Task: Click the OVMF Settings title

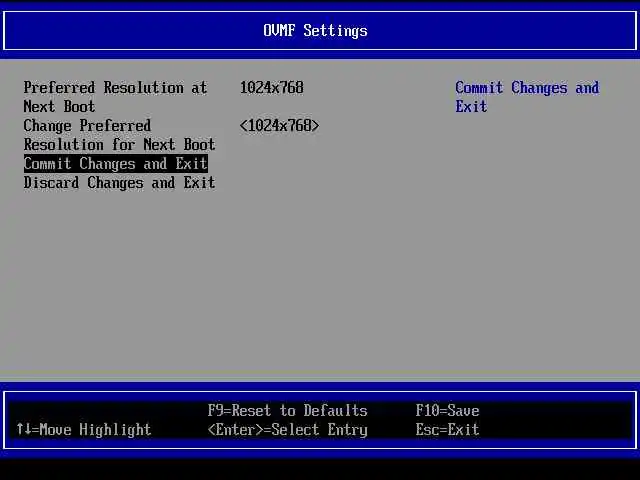Action: 315,31
